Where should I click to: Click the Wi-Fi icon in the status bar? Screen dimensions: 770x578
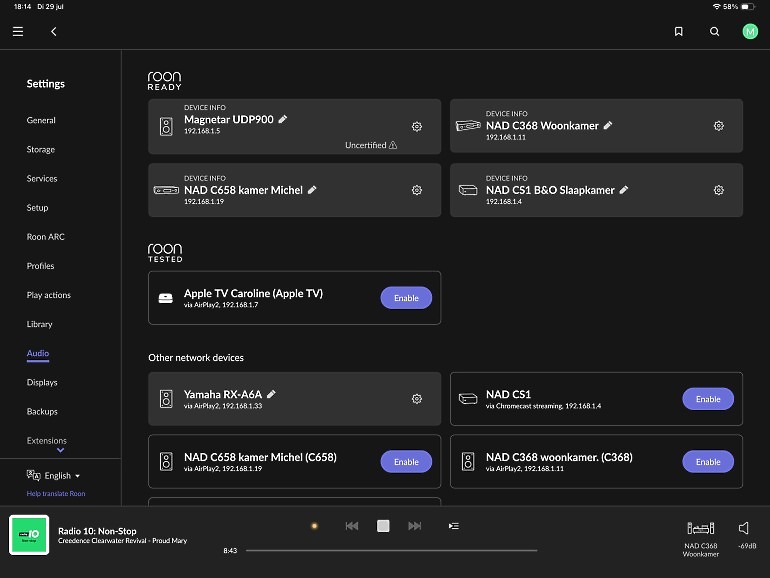[716, 6]
